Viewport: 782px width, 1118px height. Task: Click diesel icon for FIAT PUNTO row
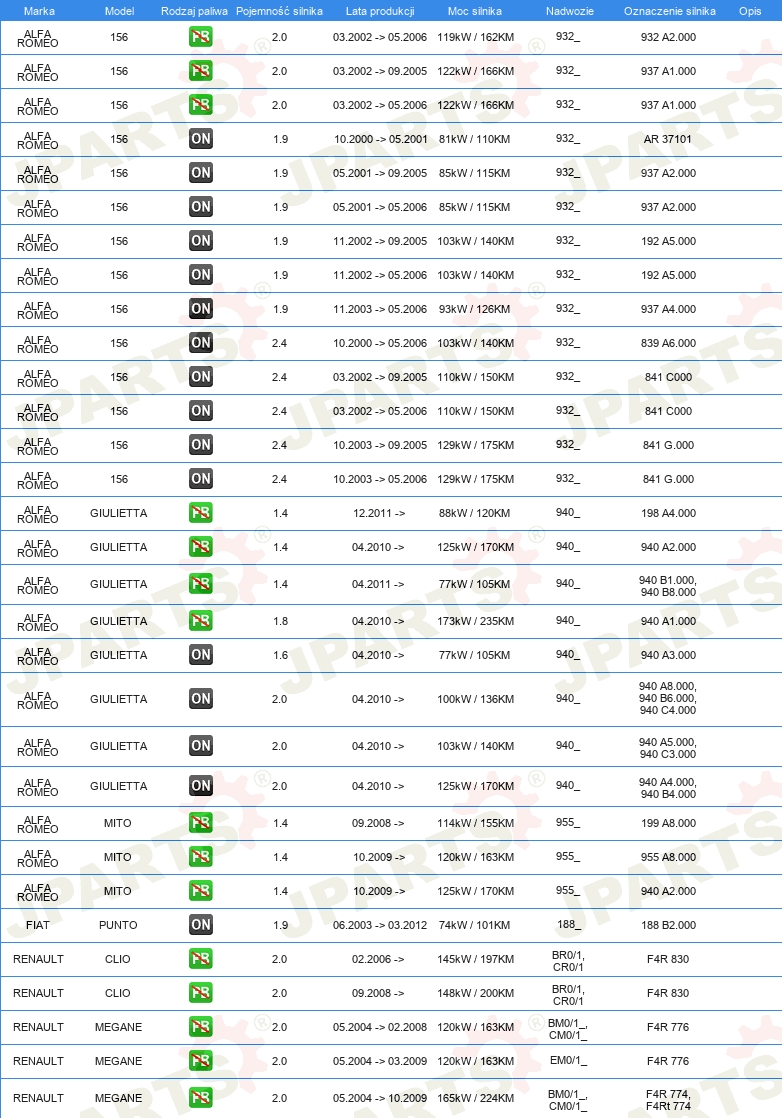point(201,925)
